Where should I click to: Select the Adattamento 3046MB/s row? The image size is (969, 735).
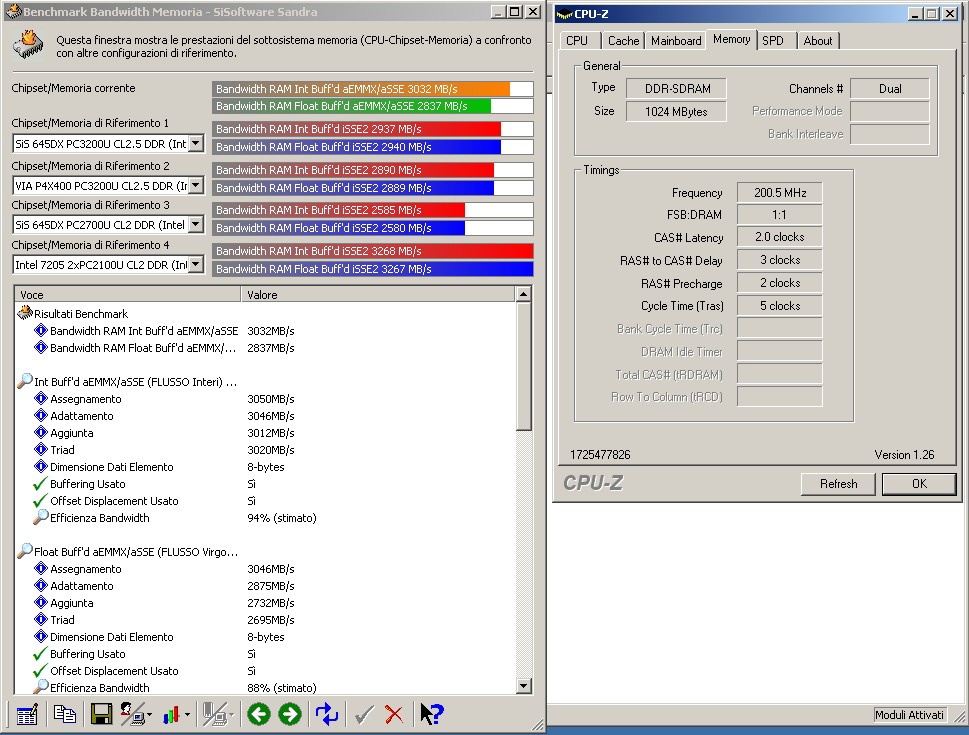264,416
